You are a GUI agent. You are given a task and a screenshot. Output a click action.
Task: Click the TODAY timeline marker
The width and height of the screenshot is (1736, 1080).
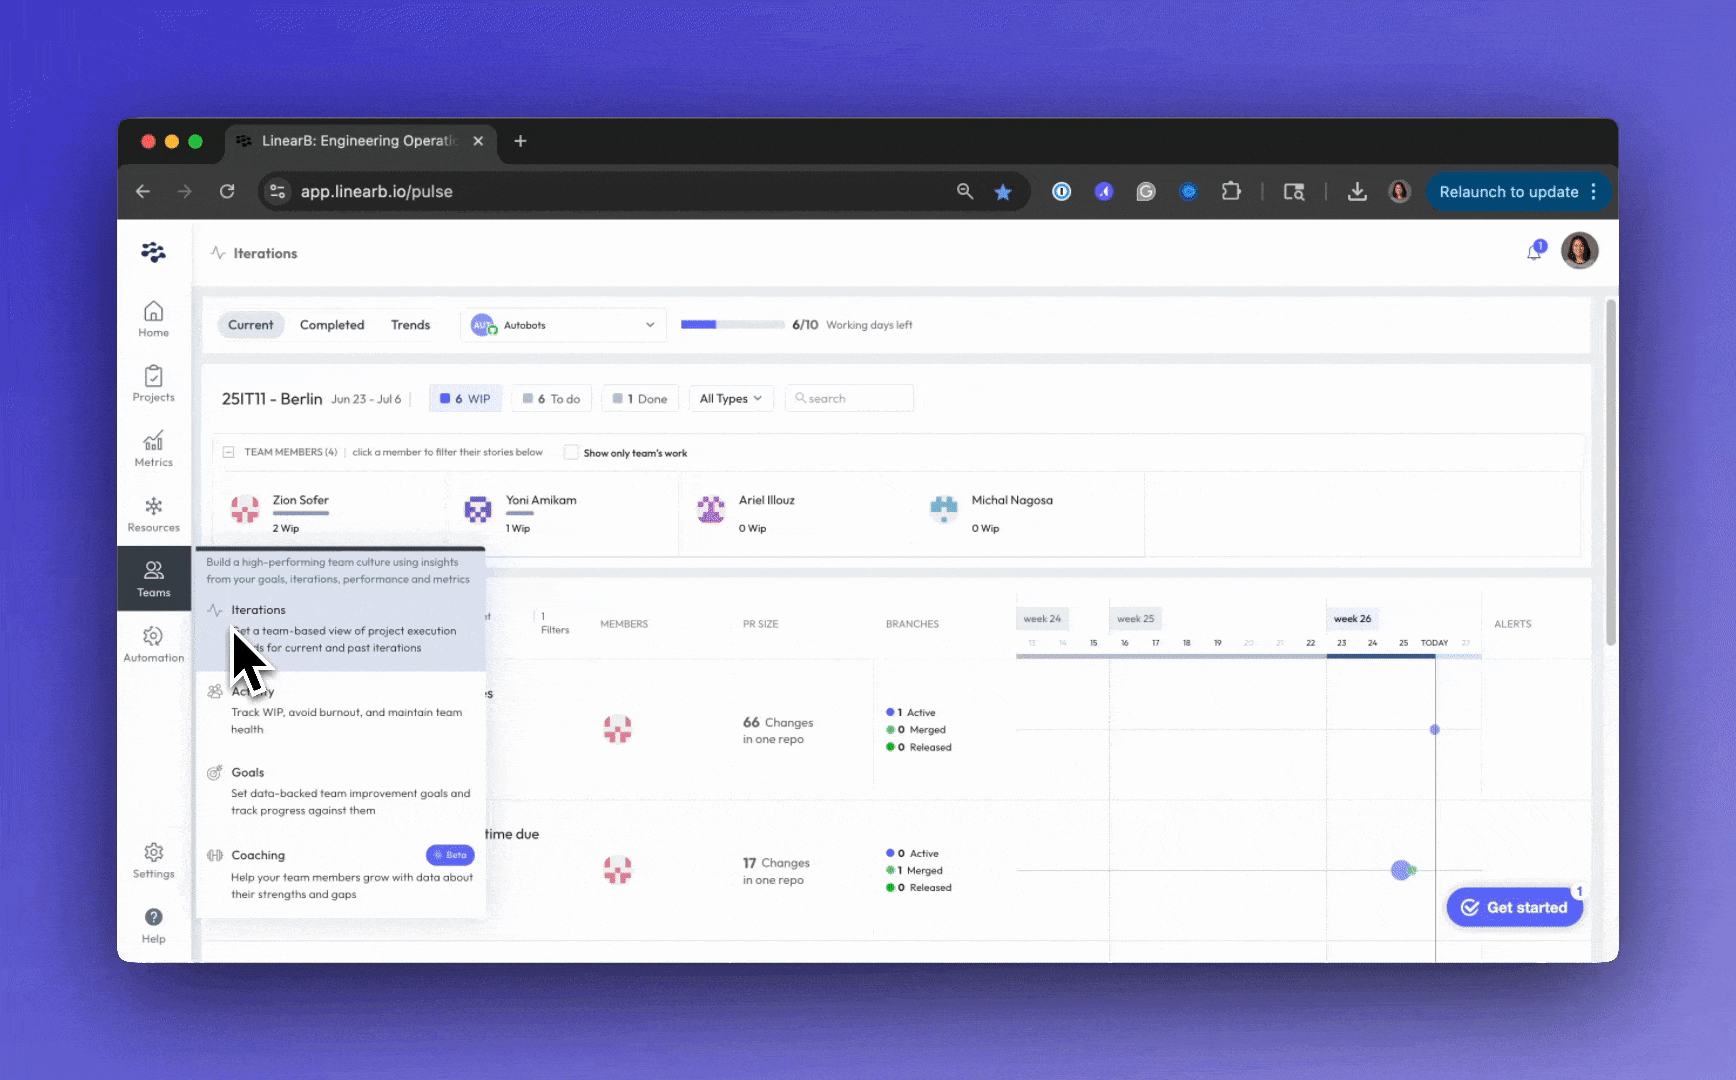pyautogui.click(x=1434, y=643)
